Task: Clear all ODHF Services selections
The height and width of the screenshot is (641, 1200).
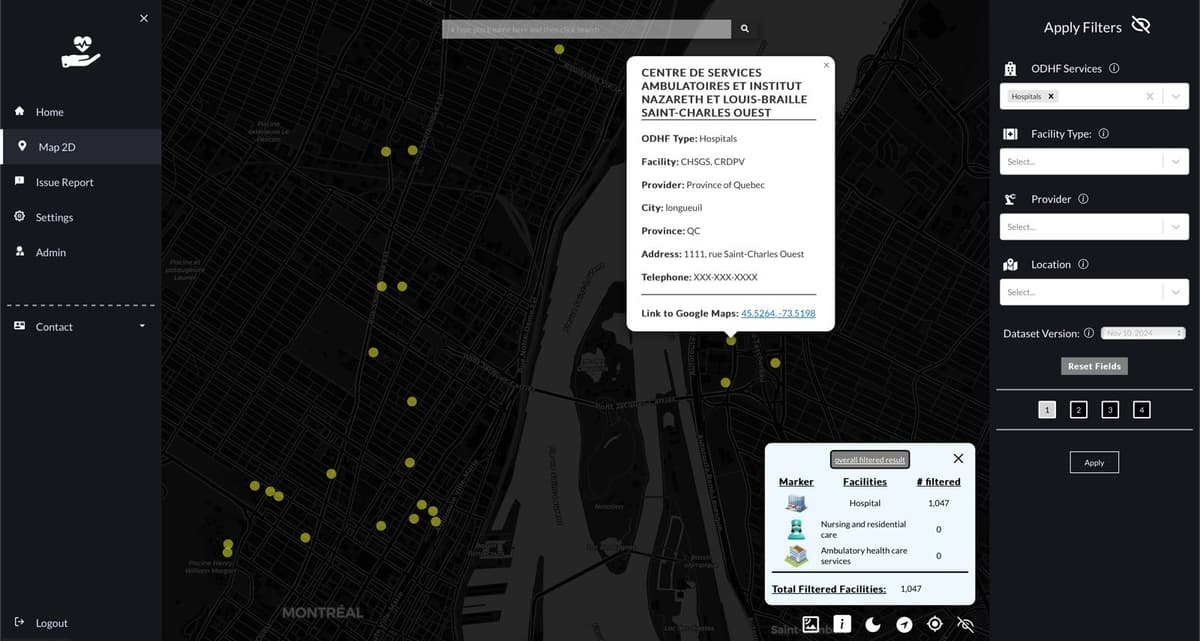Action: pyautogui.click(x=1150, y=97)
